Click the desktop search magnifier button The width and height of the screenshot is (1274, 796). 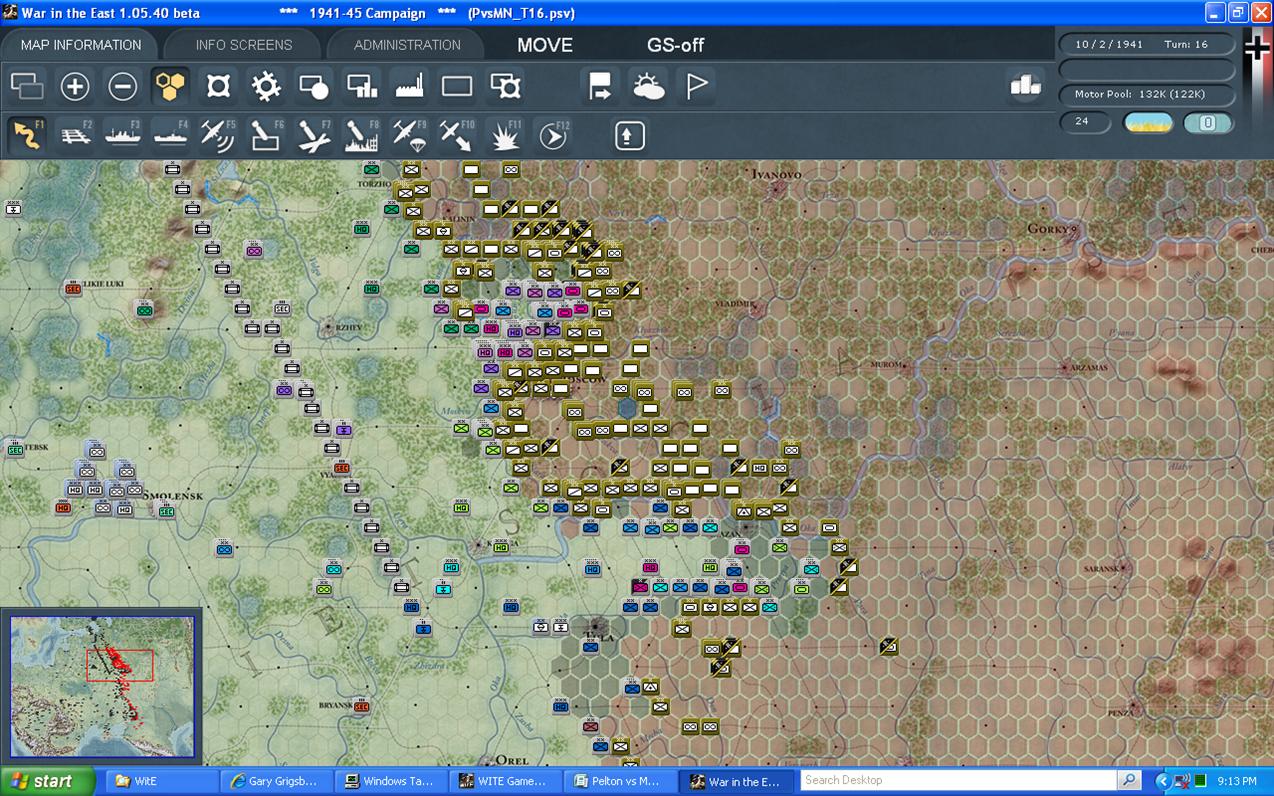(1129, 780)
